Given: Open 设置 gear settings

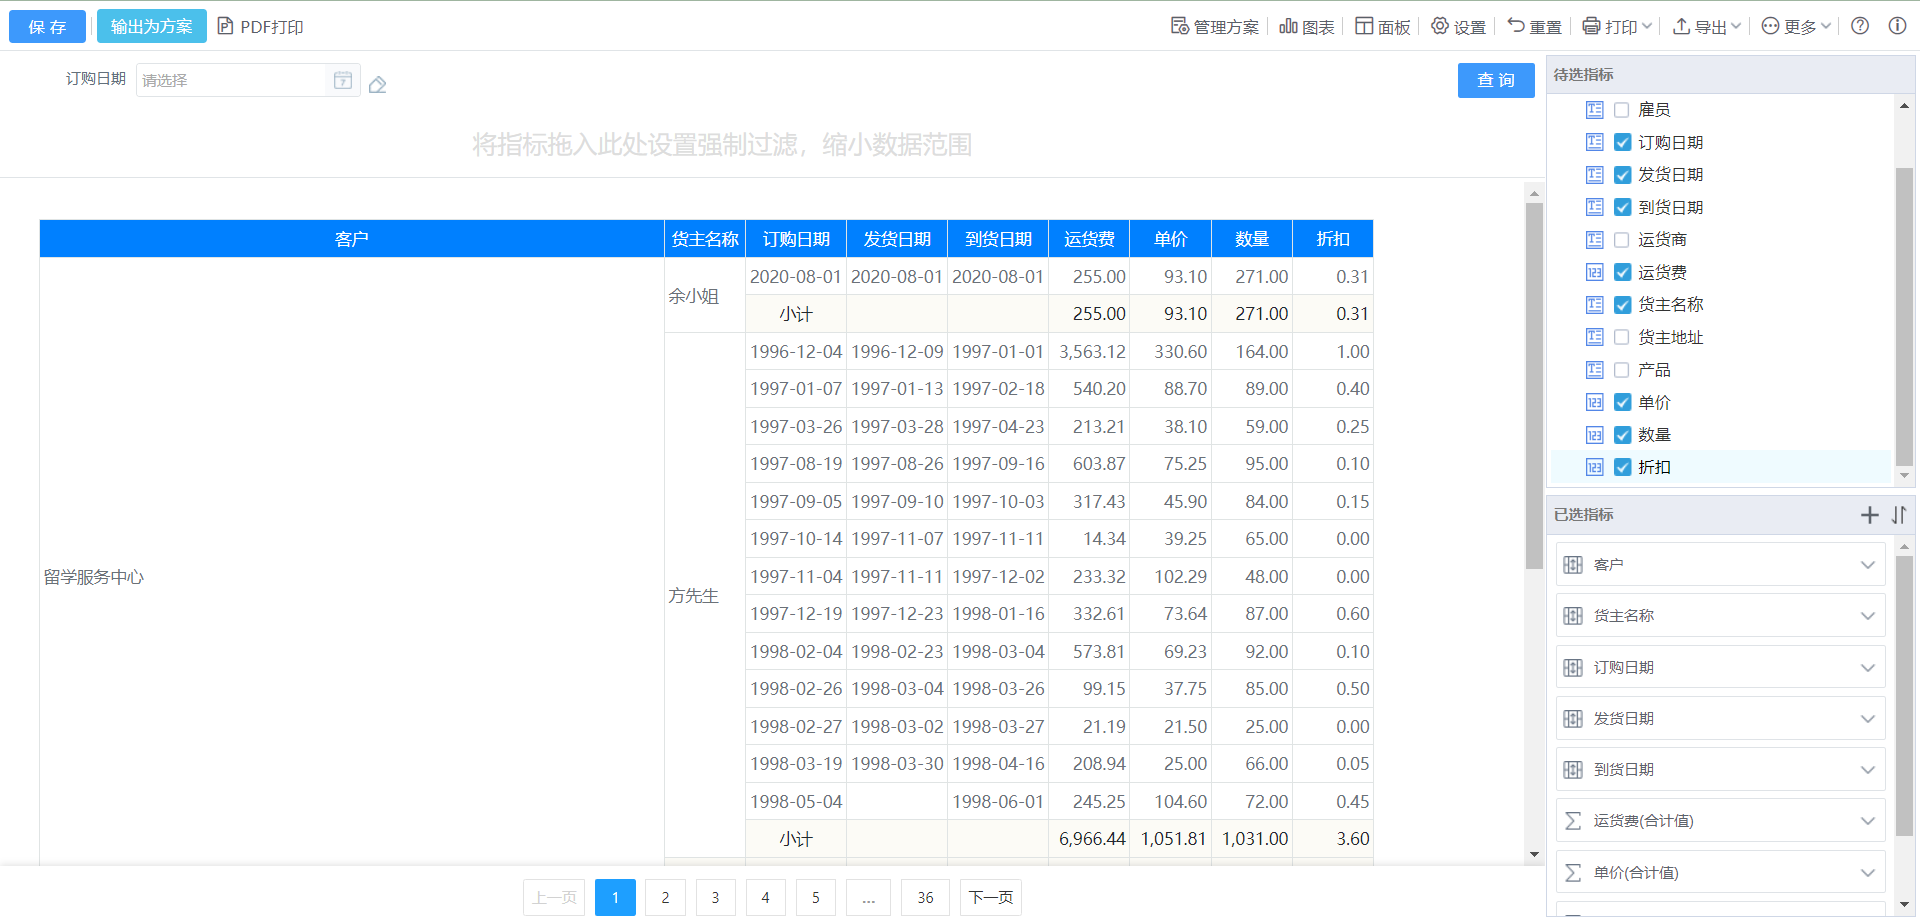Looking at the screenshot, I should point(1458,27).
